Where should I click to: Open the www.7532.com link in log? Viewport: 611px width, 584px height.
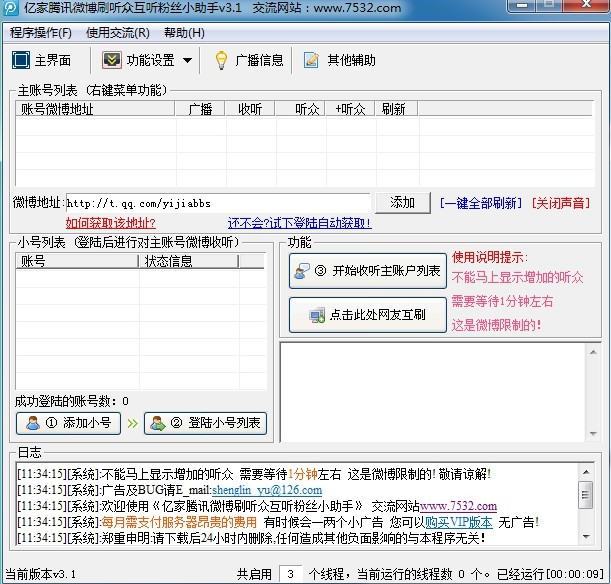click(x=458, y=506)
